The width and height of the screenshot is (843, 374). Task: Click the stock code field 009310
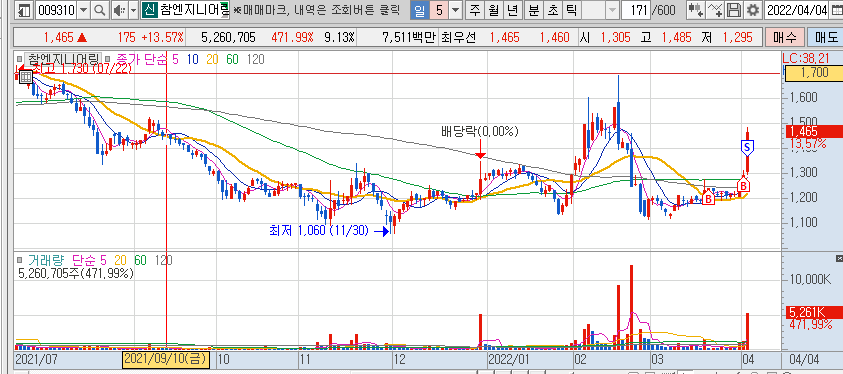55,10
